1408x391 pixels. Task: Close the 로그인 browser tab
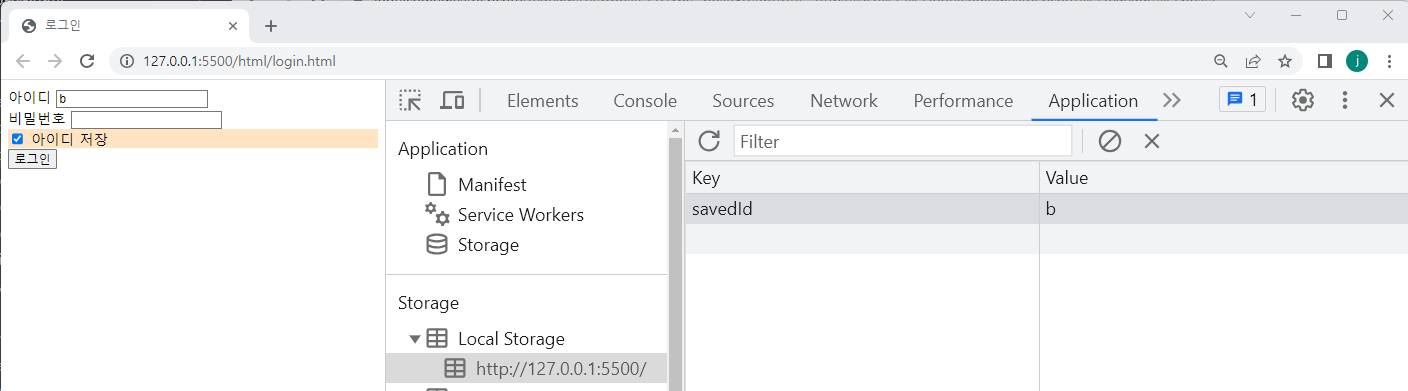[233, 26]
